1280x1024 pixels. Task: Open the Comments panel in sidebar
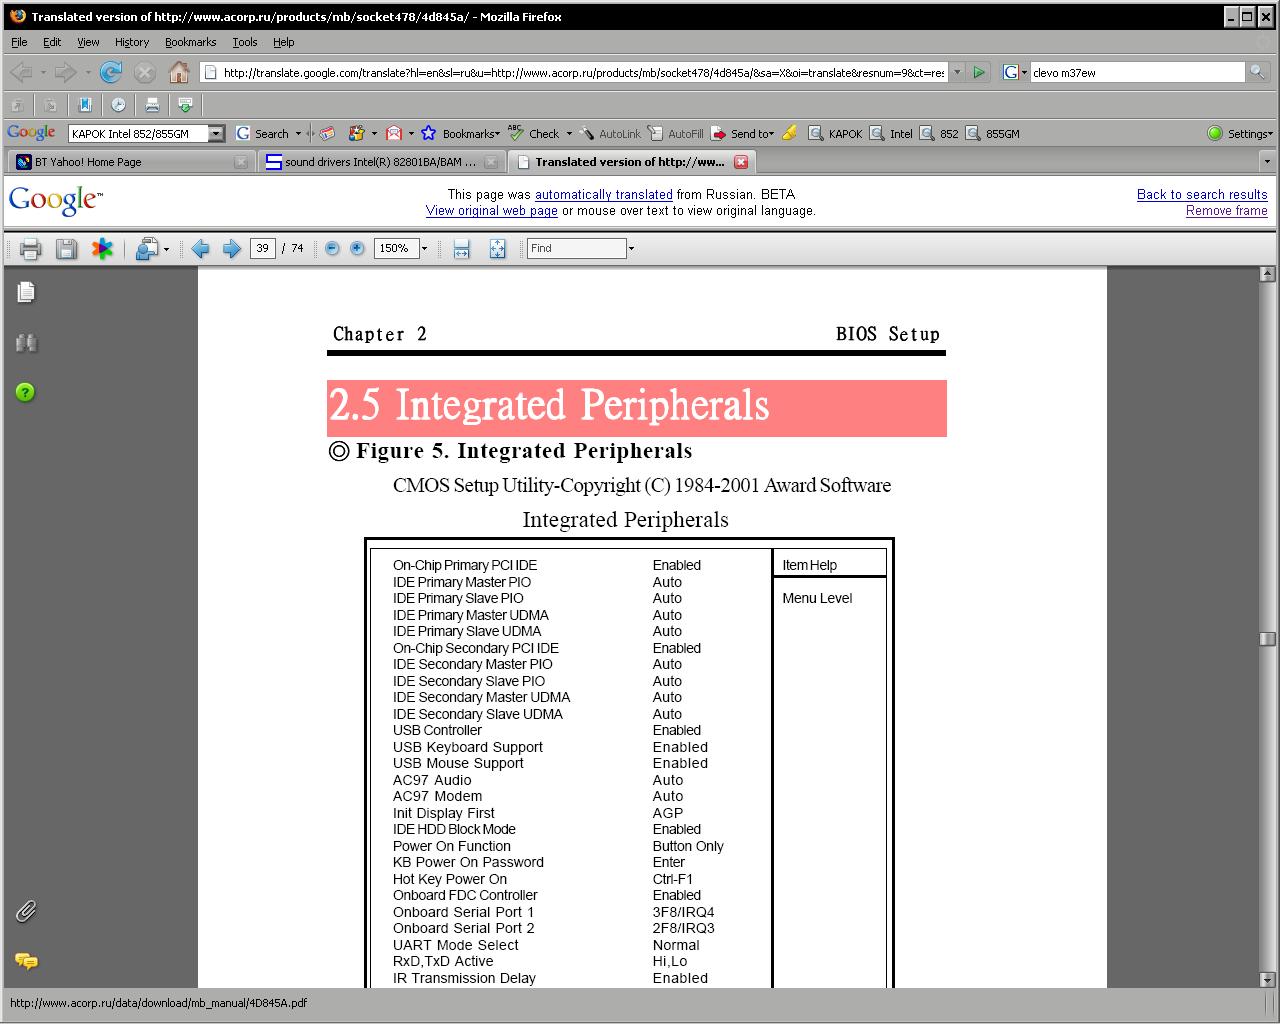pyautogui.click(x=26, y=961)
